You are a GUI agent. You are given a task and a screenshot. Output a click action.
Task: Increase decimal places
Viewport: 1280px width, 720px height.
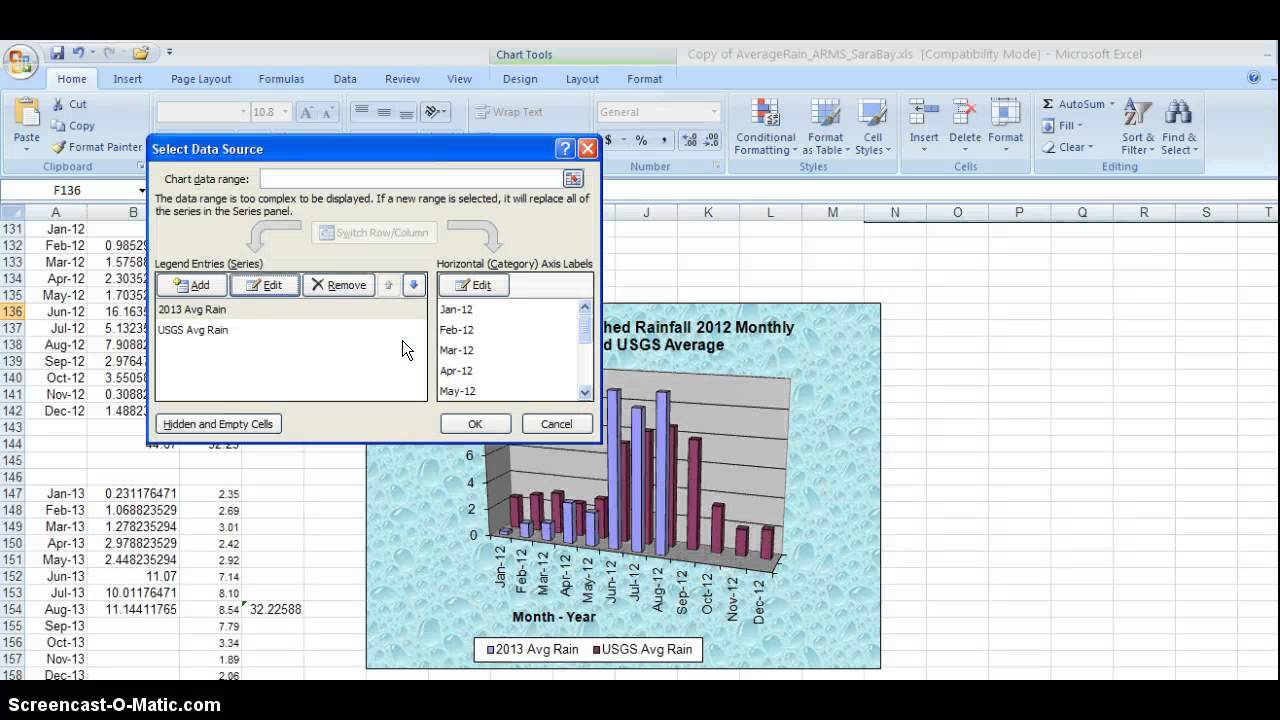tap(689, 140)
